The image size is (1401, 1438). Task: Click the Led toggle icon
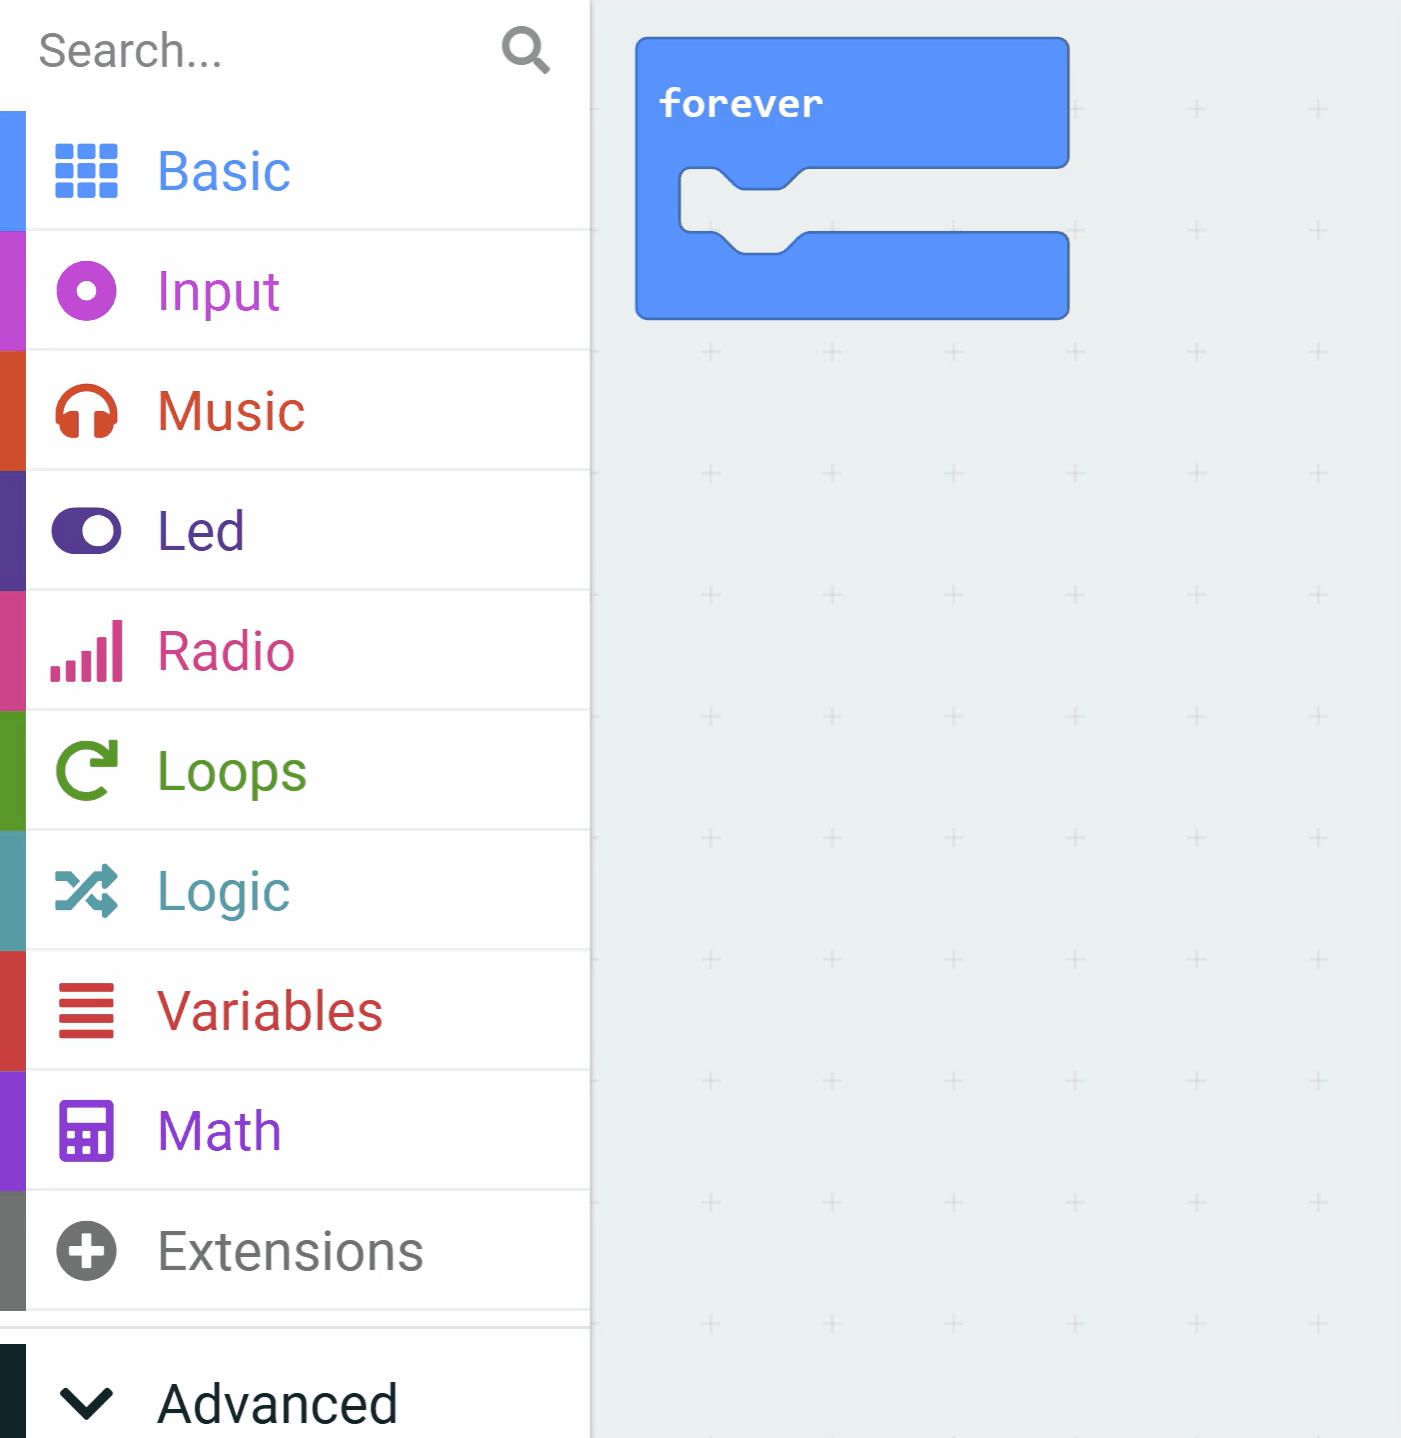pyautogui.click(x=86, y=531)
